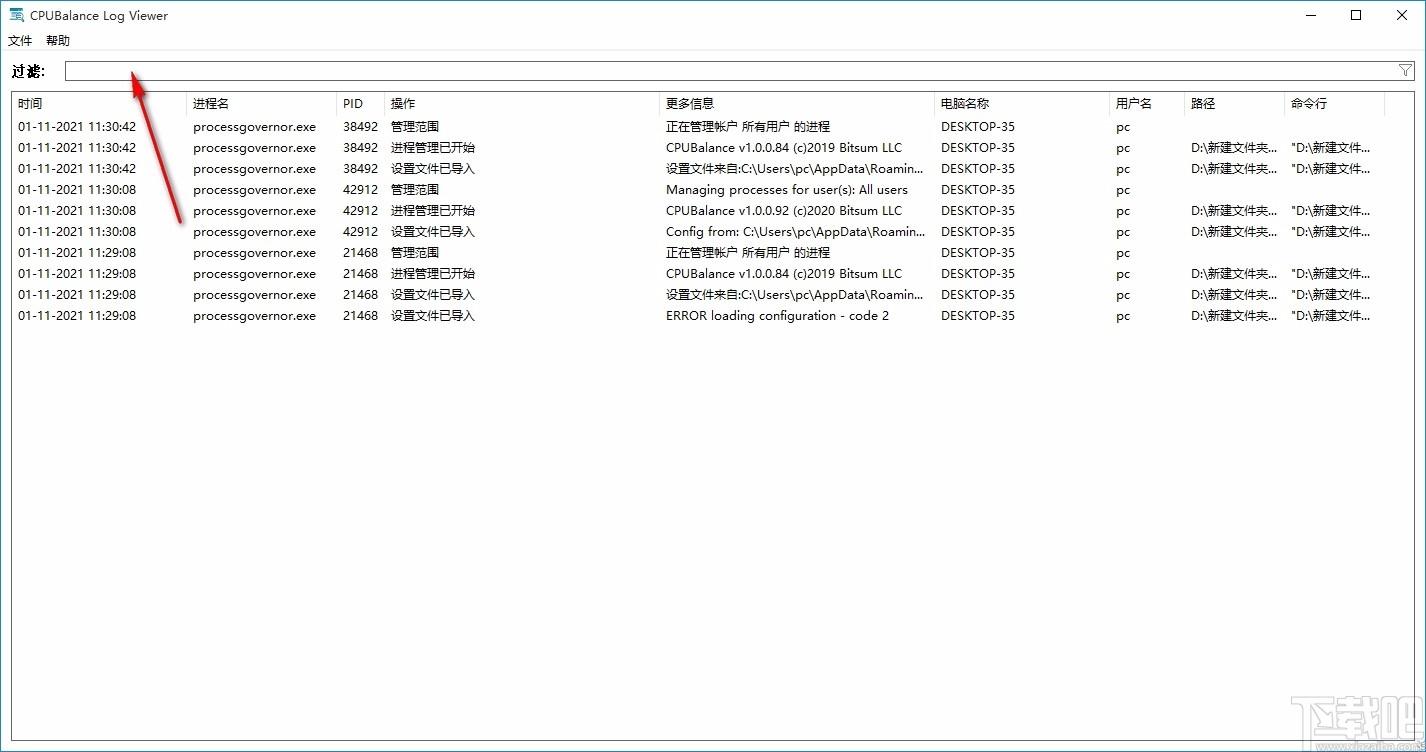Click 管理范围 in the PID 42912 row
The width and height of the screenshot is (1426, 752).
click(415, 190)
